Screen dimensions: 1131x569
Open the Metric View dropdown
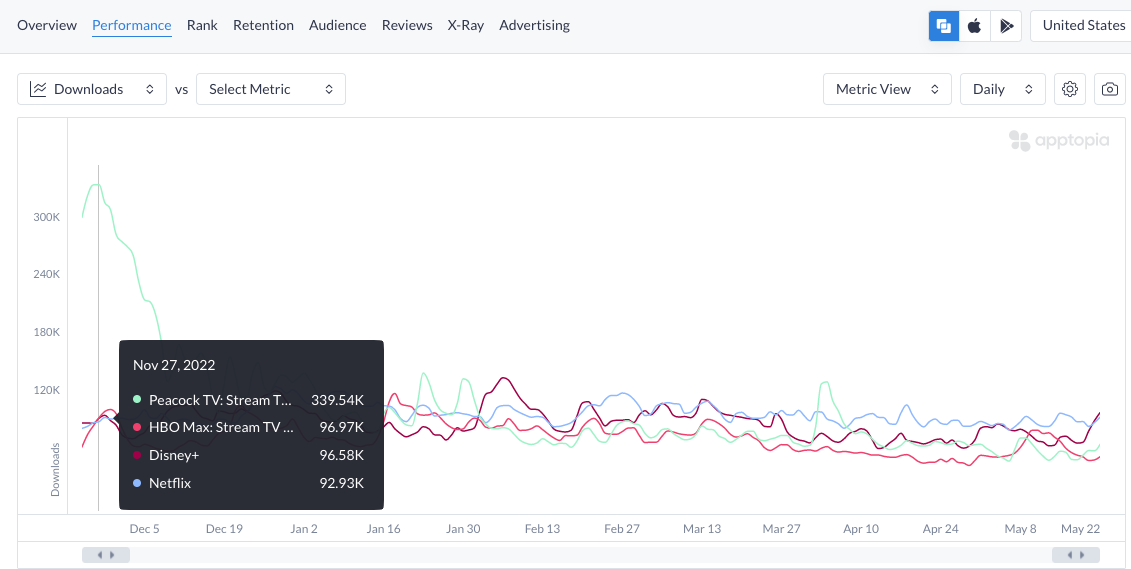886,89
